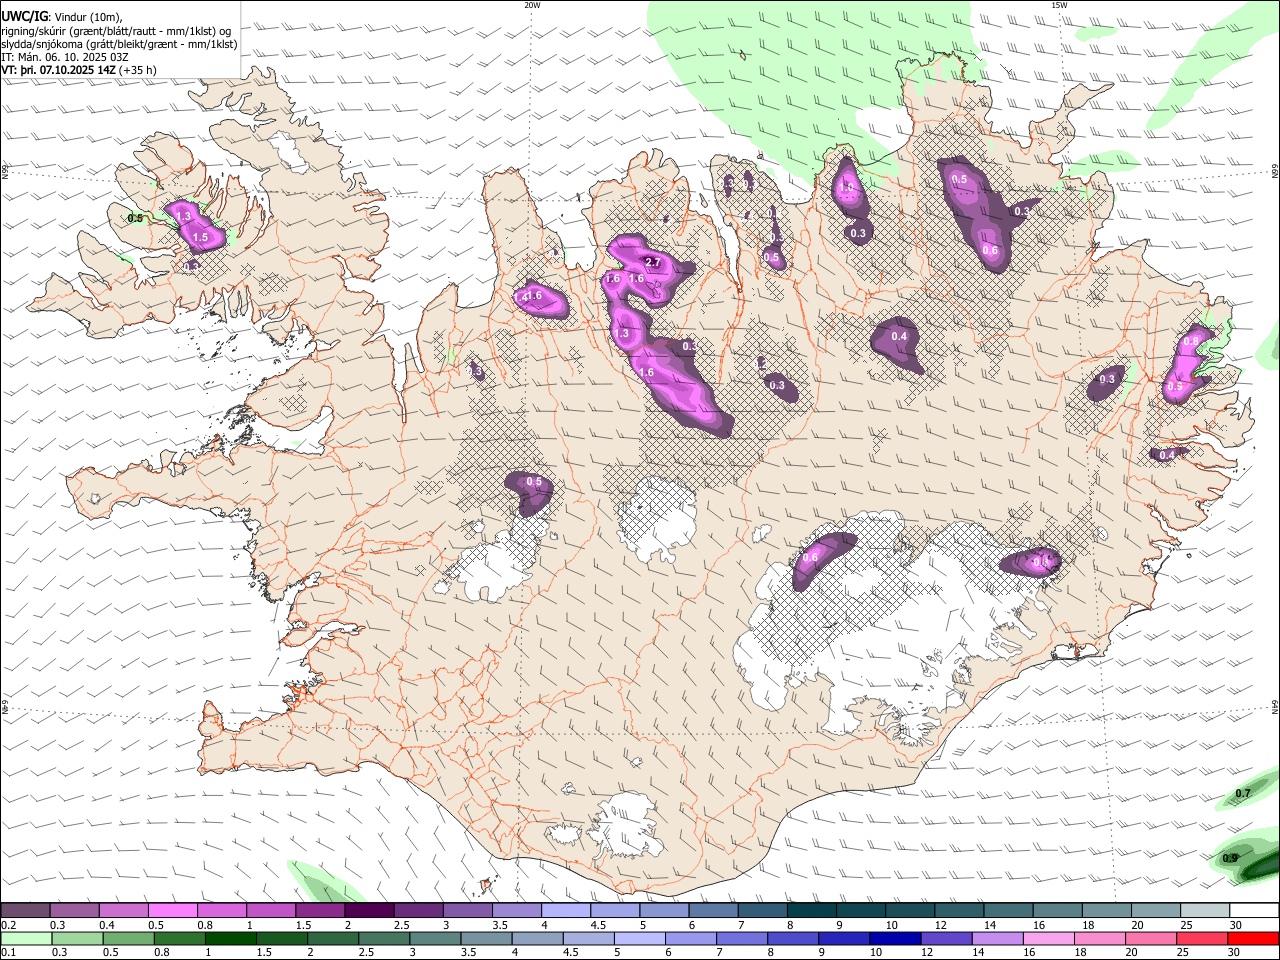Image resolution: width=1280 pixels, height=960 pixels.
Task: Click dark blue bottom legend swatch after 10
Action: pyautogui.click(x=895, y=939)
